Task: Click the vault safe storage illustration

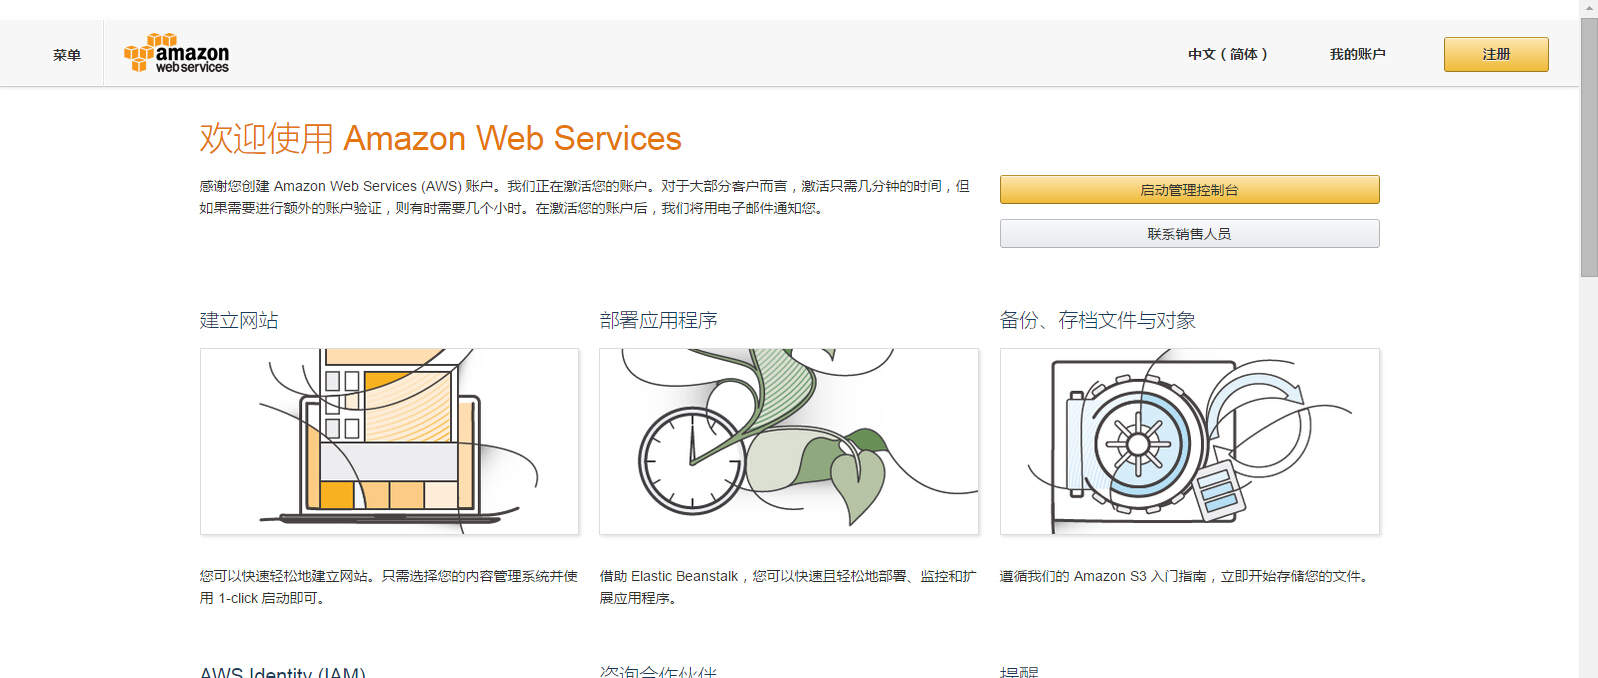Action: click(x=1189, y=441)
